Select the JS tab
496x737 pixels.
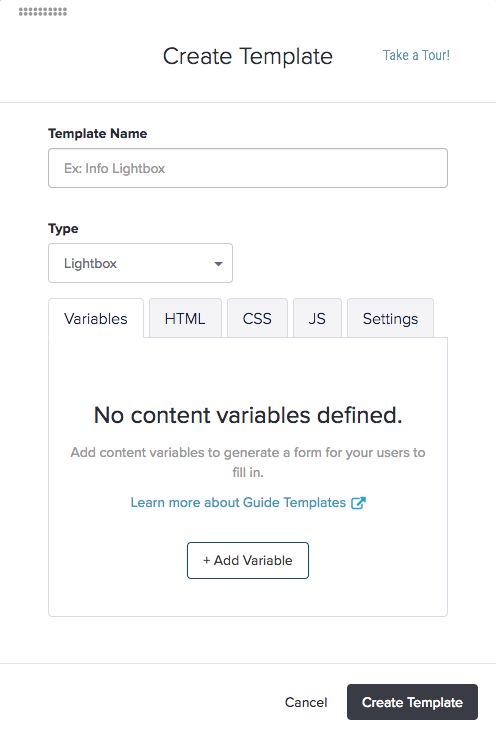click(317, 319)
